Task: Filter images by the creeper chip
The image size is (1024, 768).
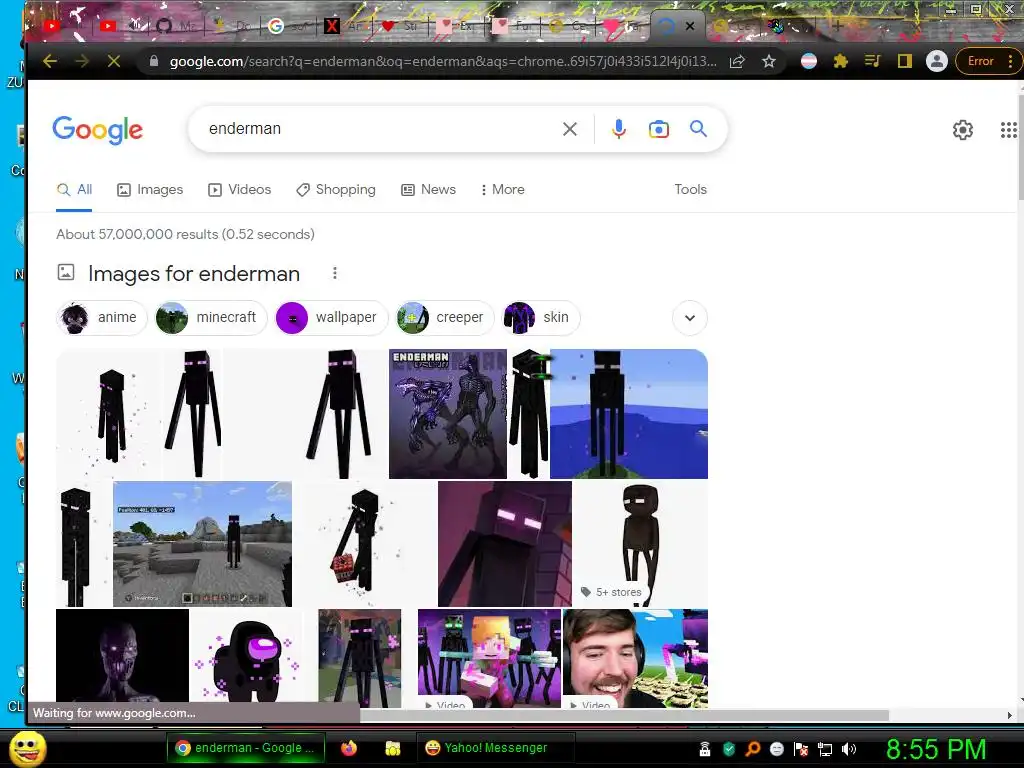Action: [445, 317]
